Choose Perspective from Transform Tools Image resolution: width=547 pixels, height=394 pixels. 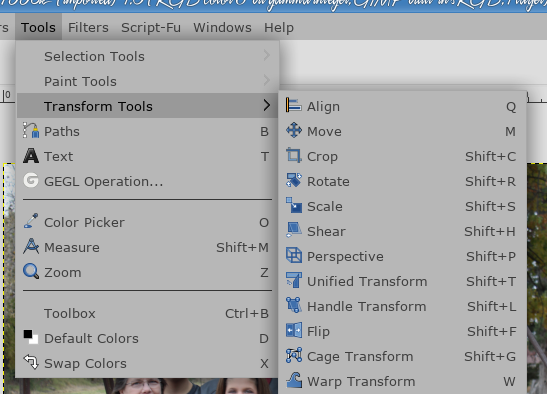click(402, 256)
